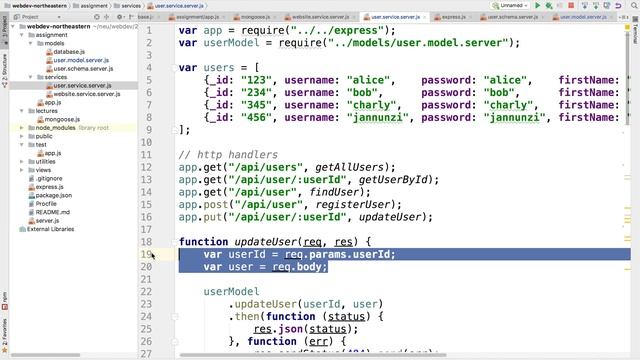Run the Unnamed configuration with green play
Screen dimensions: 640x360
[x=538, y=5]
